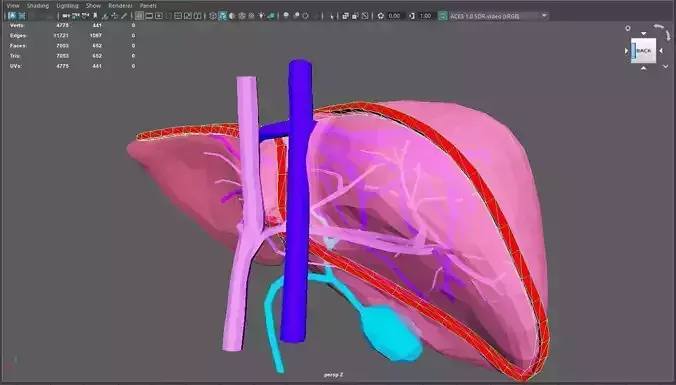676x385 pixels.
Task: Toggle the X-Ray display icon
Action: coord(345,16)
